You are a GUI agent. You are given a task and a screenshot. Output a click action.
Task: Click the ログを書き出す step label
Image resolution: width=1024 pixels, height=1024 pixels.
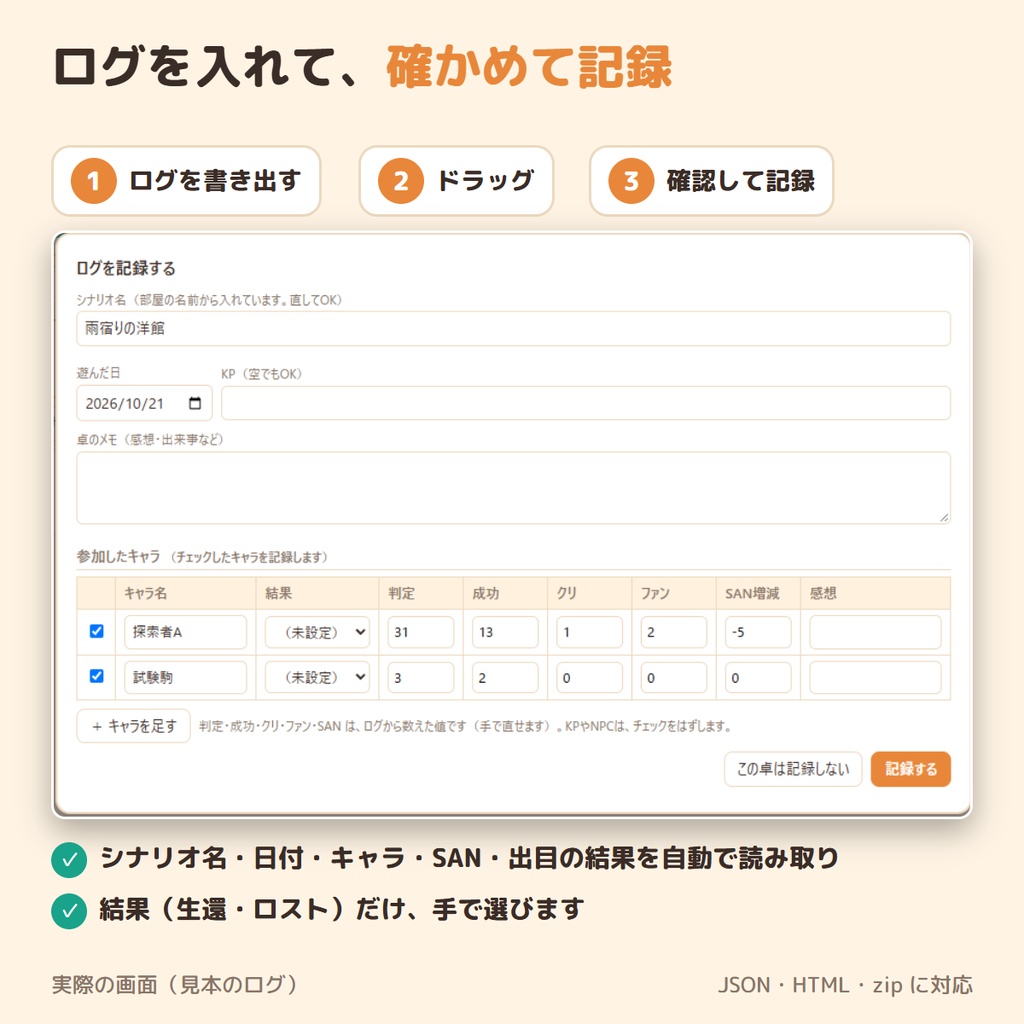216,181
